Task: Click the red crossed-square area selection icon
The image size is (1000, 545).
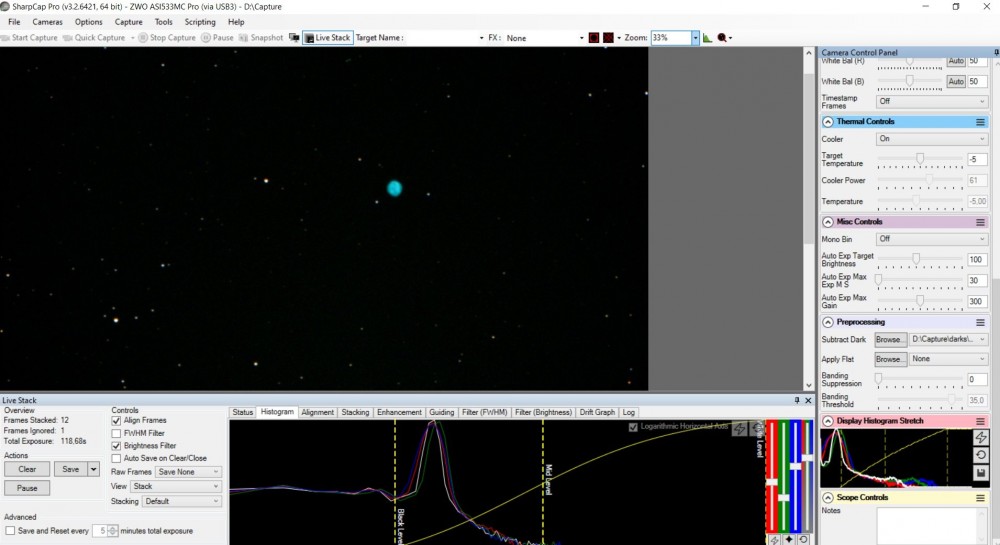Action: tap(608, 38)
